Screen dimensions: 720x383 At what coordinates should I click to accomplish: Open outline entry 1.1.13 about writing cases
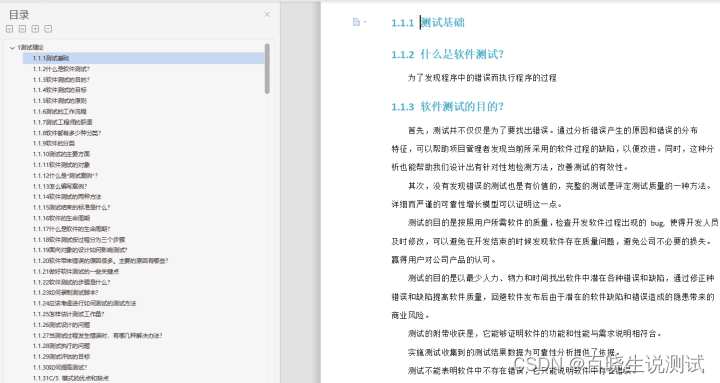tap(60, 186)
